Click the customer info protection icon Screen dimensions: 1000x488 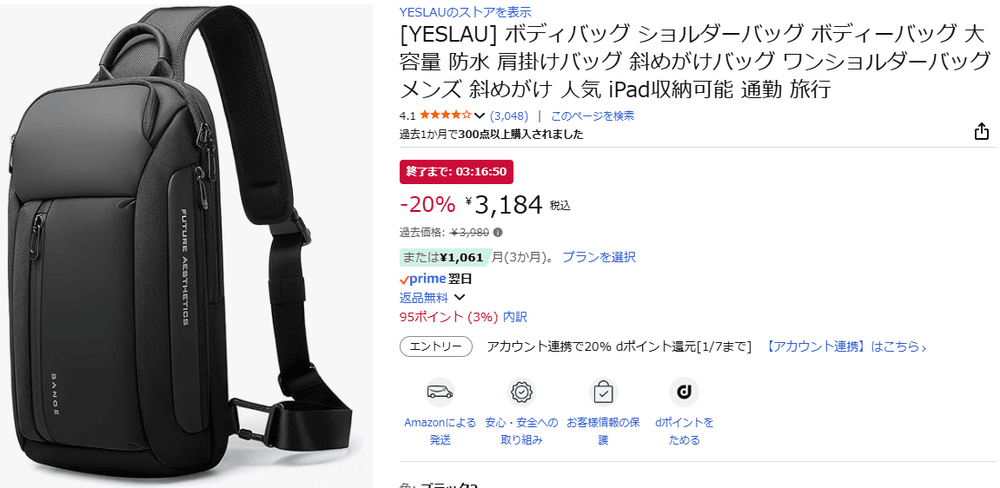pos(603,392)
